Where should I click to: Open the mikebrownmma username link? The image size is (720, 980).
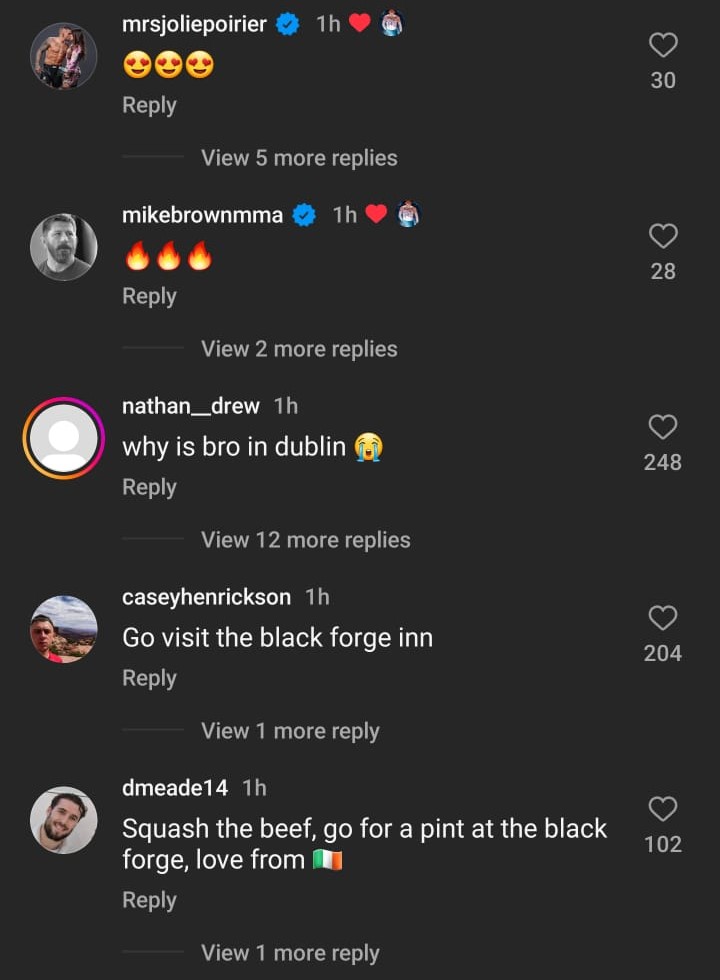202,215
